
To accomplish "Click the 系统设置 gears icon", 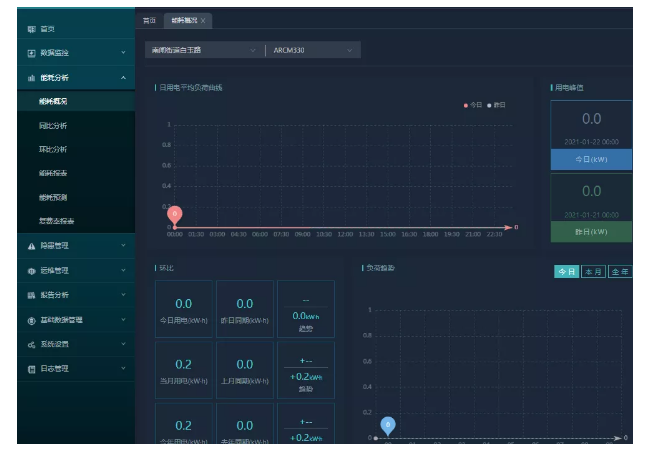I will 31,345.
